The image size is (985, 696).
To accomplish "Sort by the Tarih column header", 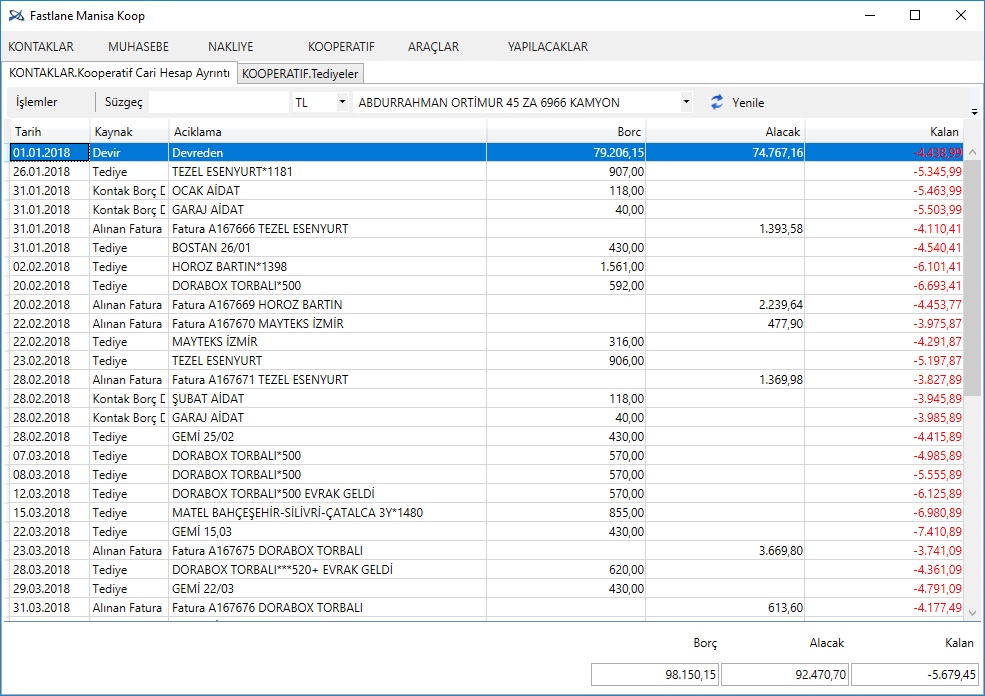I will point(50,132).
